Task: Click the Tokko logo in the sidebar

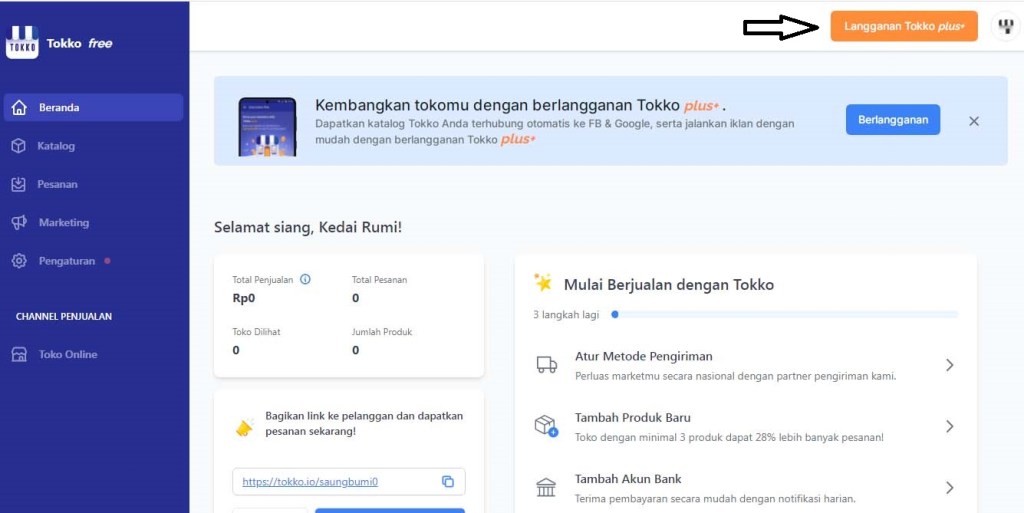Action: pyautogui.click(x=22, y=43)
